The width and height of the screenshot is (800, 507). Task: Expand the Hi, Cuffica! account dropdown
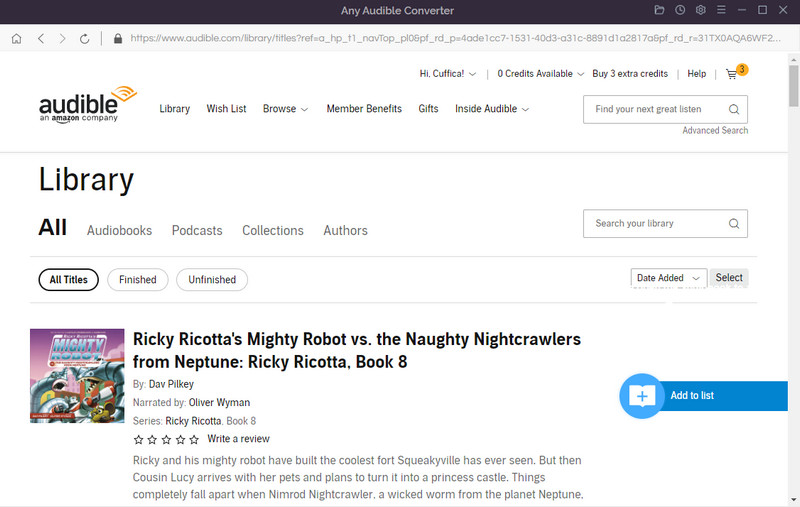pyautogui.click(x=448, y=74)
